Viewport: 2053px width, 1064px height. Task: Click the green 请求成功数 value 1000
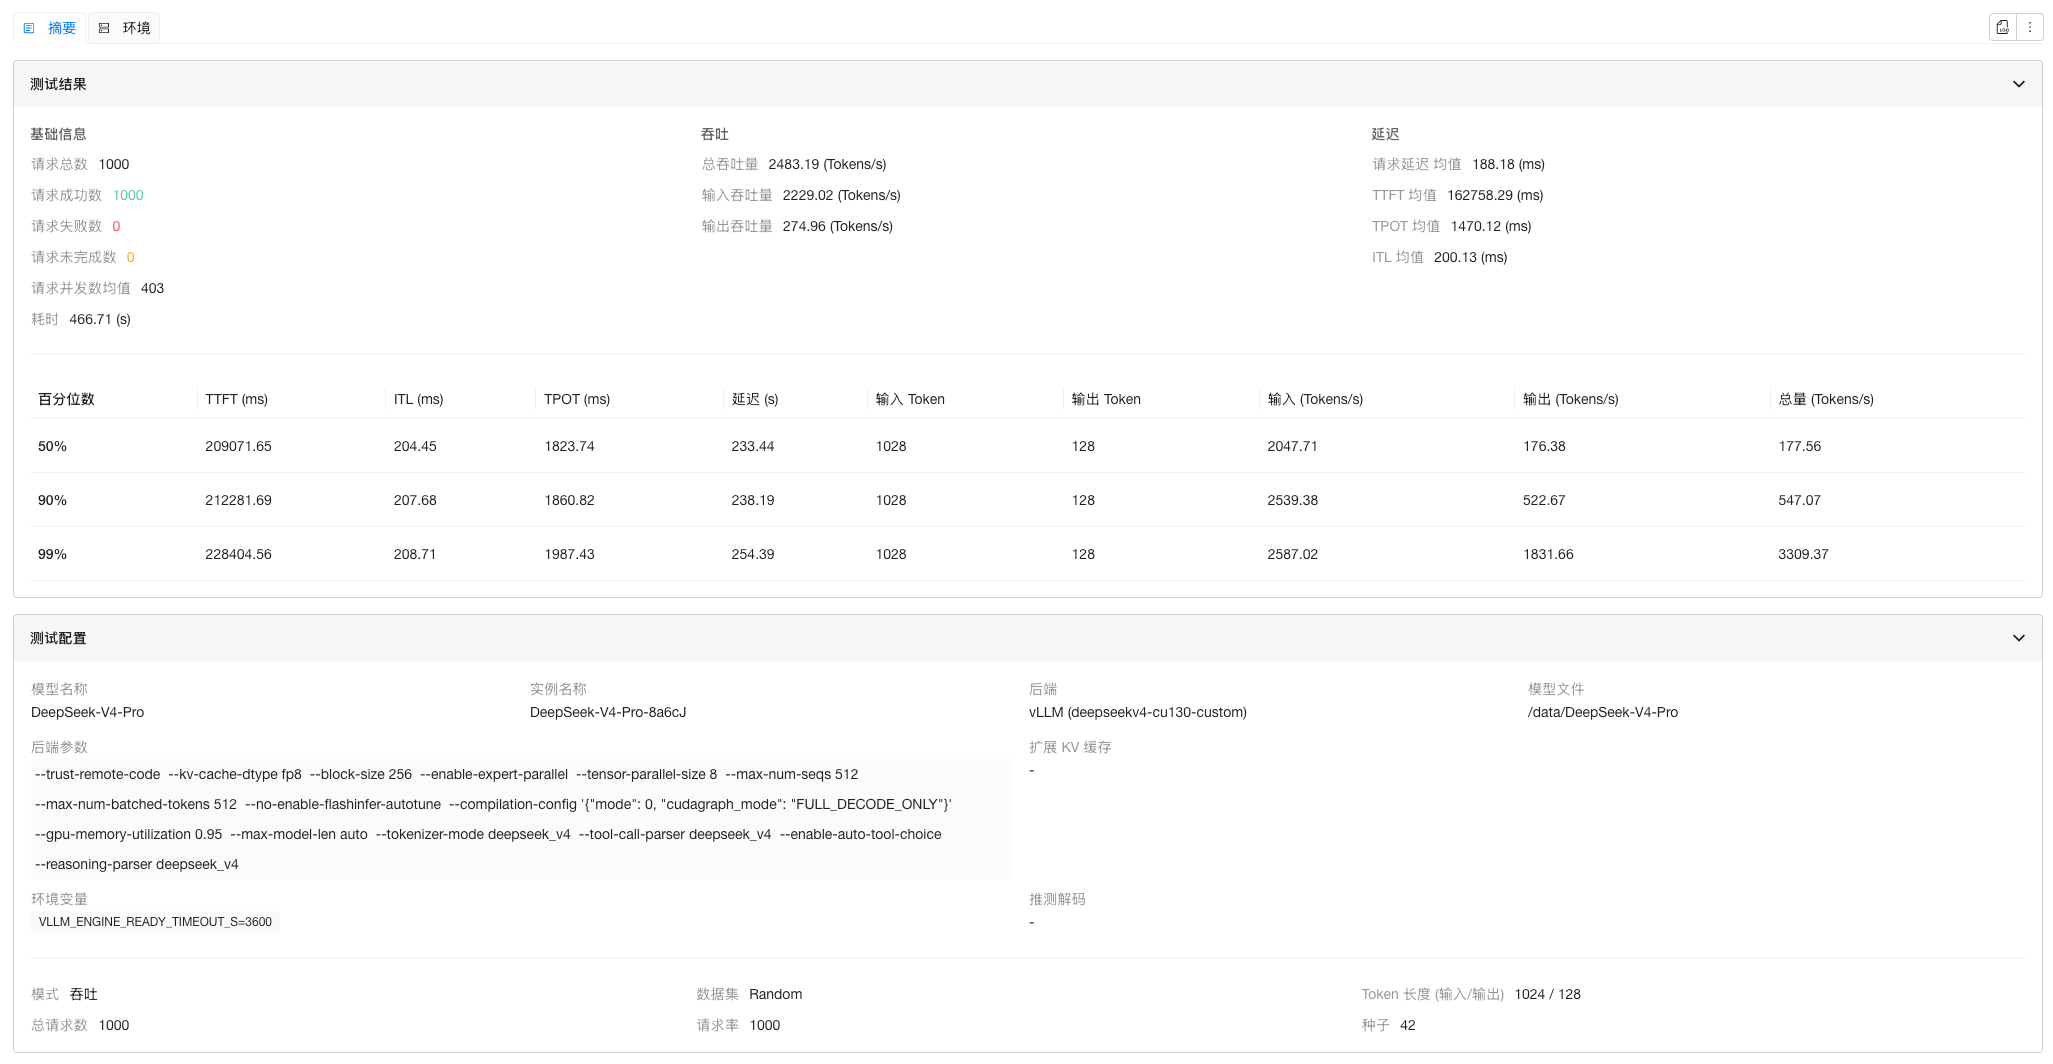click(128, 195)
